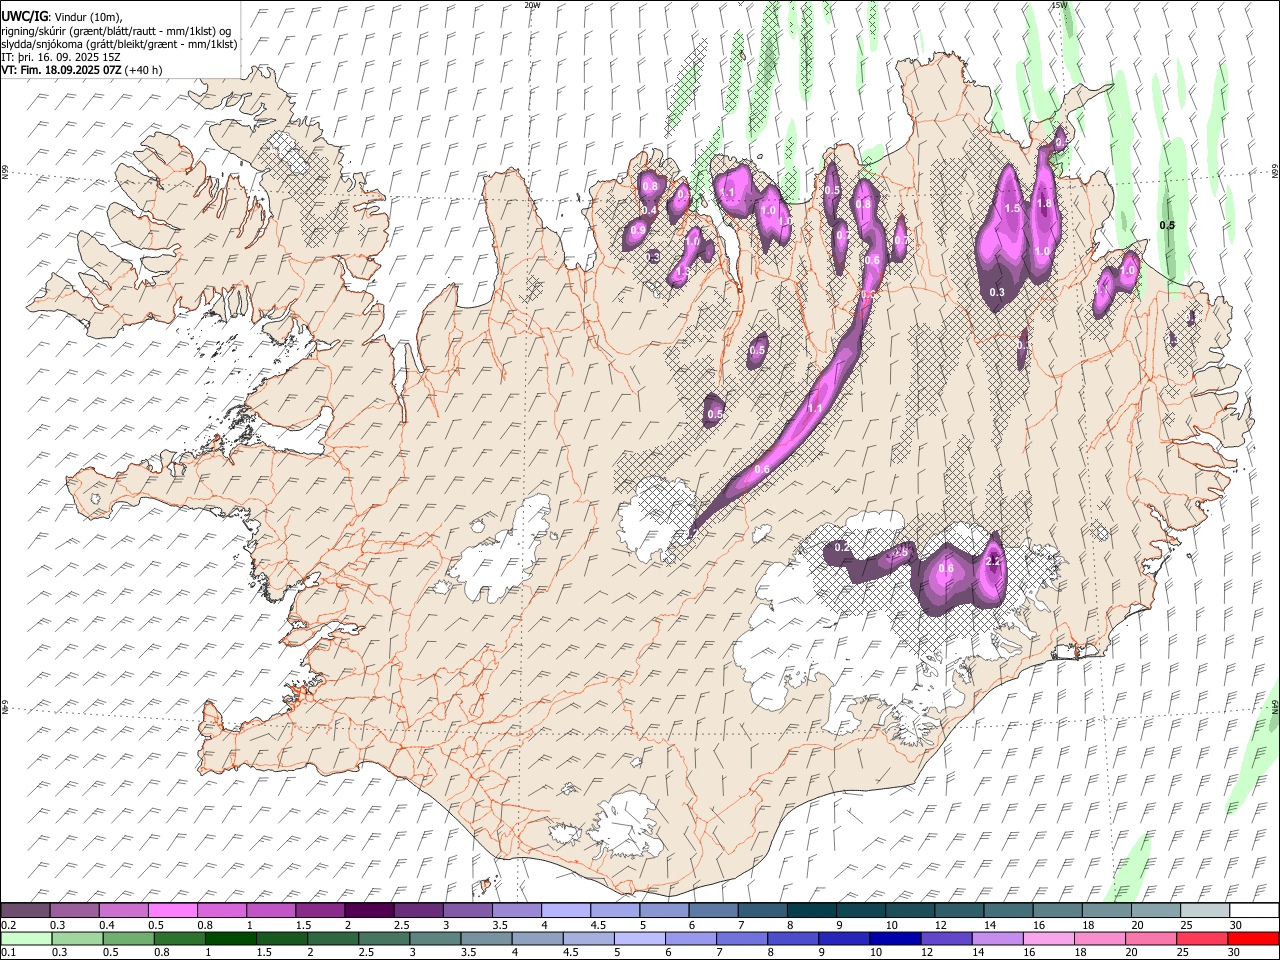Click the 15W longitude label
The height and width of the screenshot is (960, 1280).
coord(1059,5)
